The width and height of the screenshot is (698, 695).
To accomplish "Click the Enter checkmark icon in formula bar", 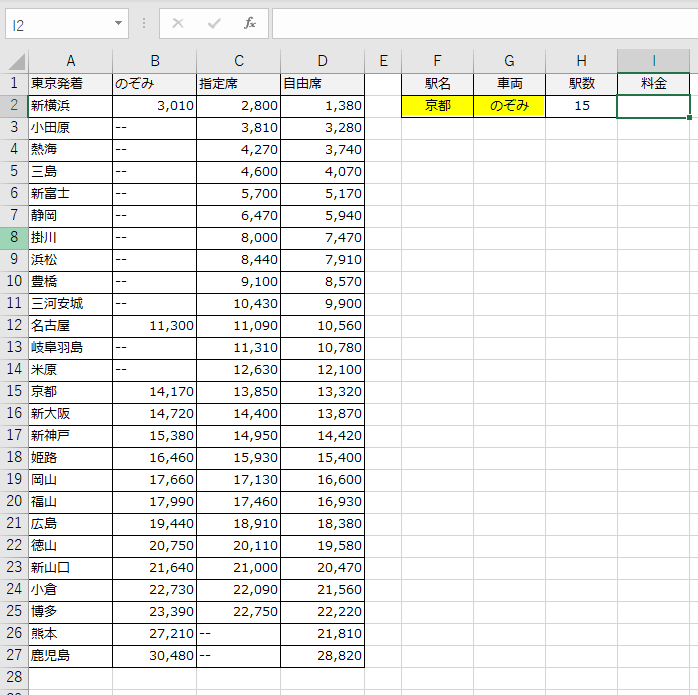I will 213,23.
